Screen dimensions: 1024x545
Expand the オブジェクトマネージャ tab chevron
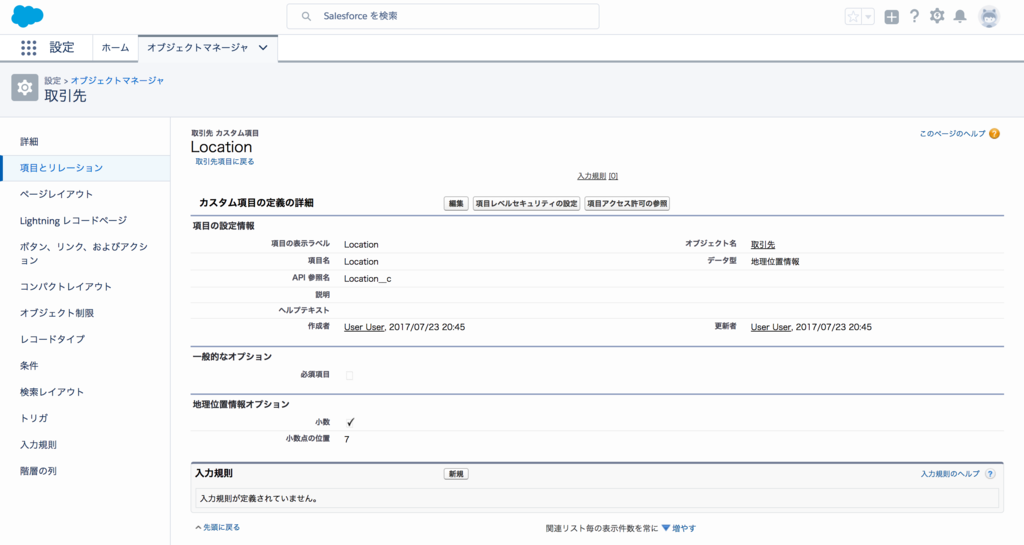[263, 48]
